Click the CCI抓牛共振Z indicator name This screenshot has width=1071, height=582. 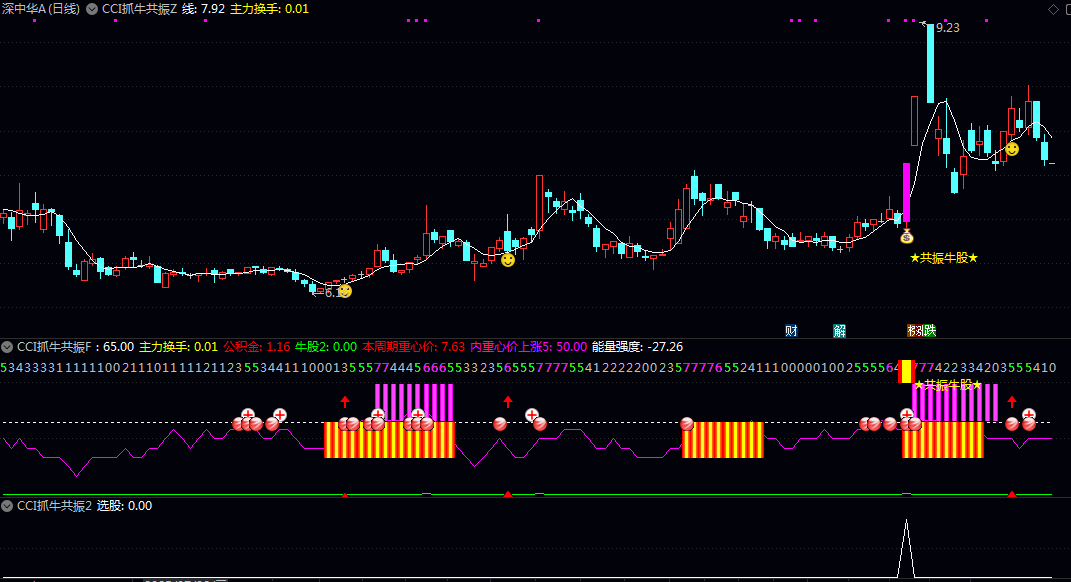coord(139,9)
